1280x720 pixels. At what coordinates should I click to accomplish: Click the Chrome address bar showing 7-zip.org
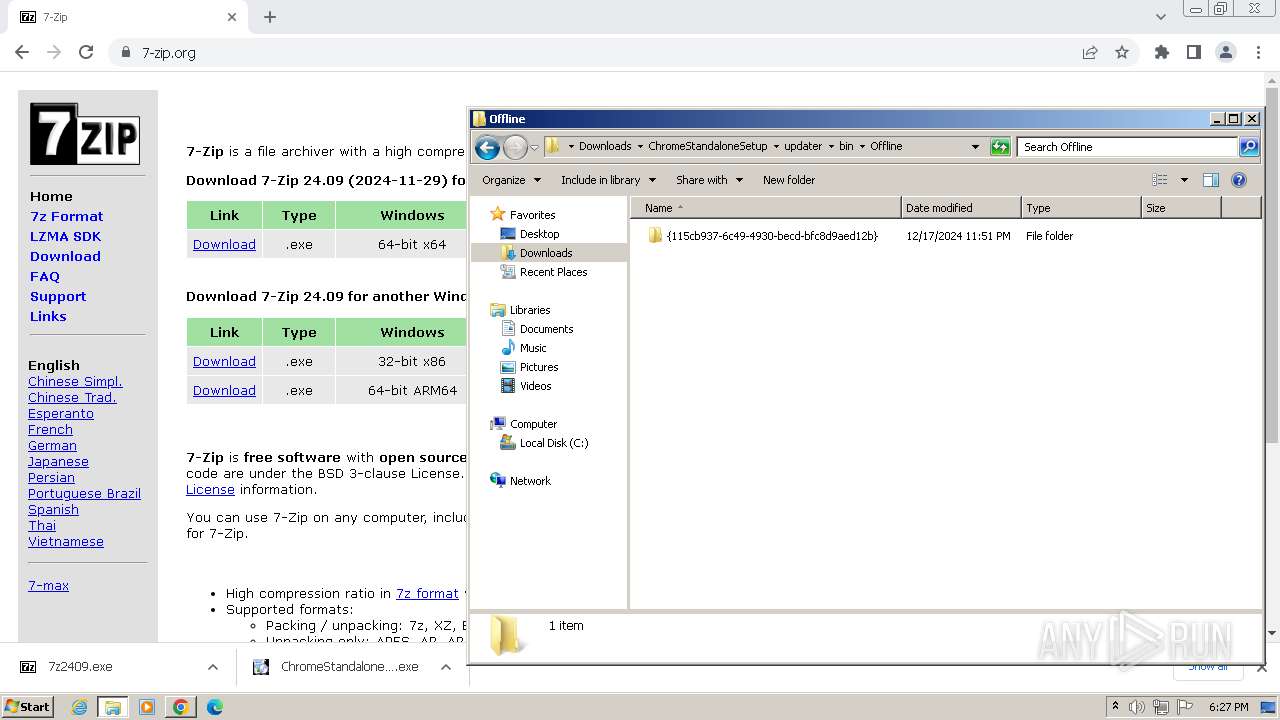coord(592,52)
